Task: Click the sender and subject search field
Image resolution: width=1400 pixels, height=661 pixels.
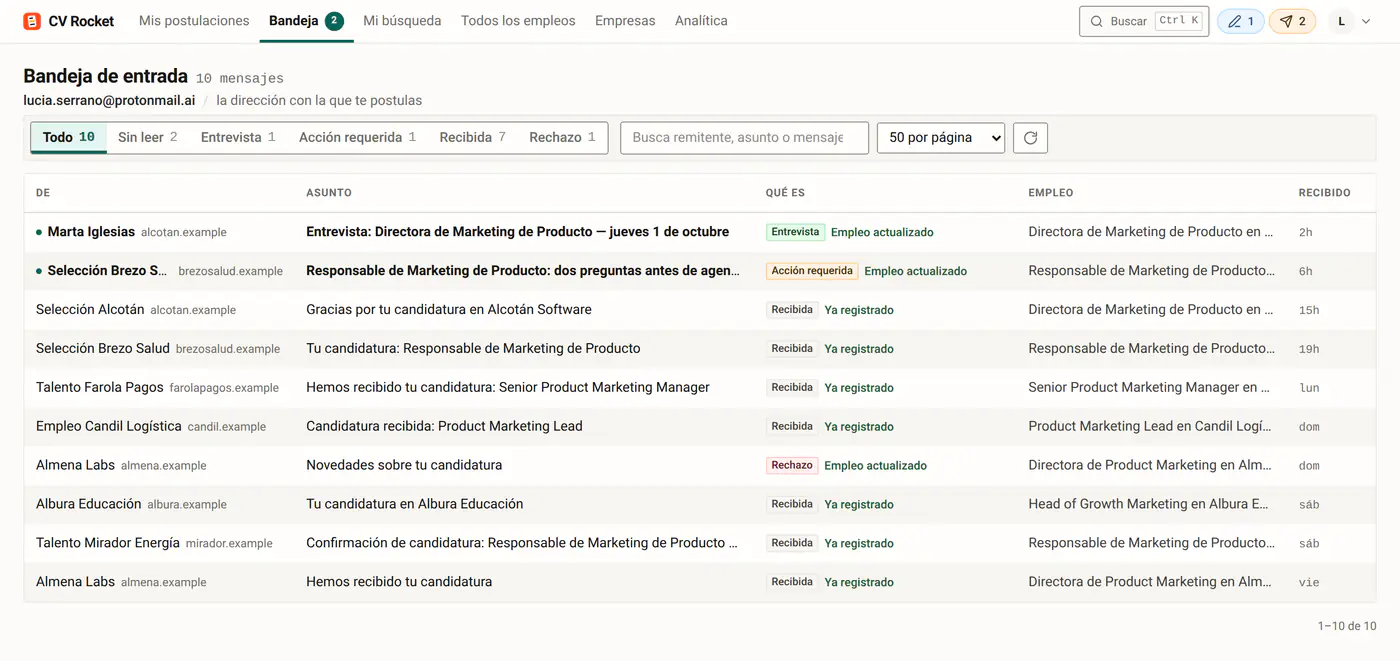Action: point(744,138)
